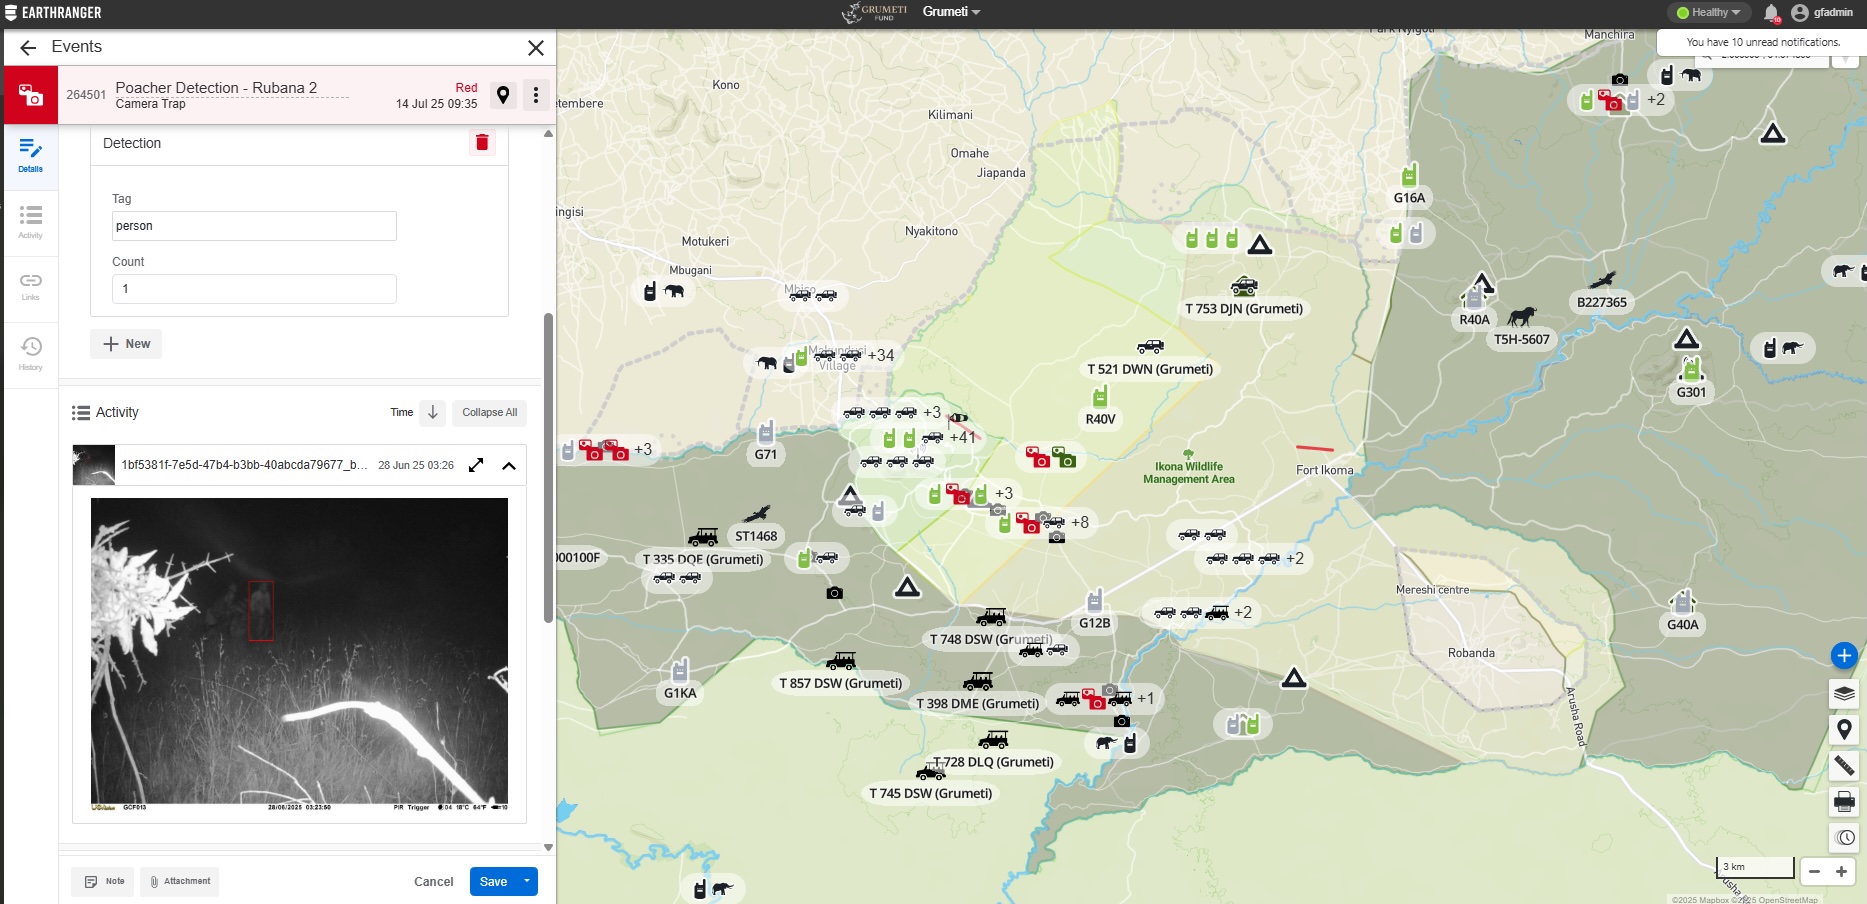1867x904 pixels.
Task: Zoom out the map
Action: (x=1814, y=871)
